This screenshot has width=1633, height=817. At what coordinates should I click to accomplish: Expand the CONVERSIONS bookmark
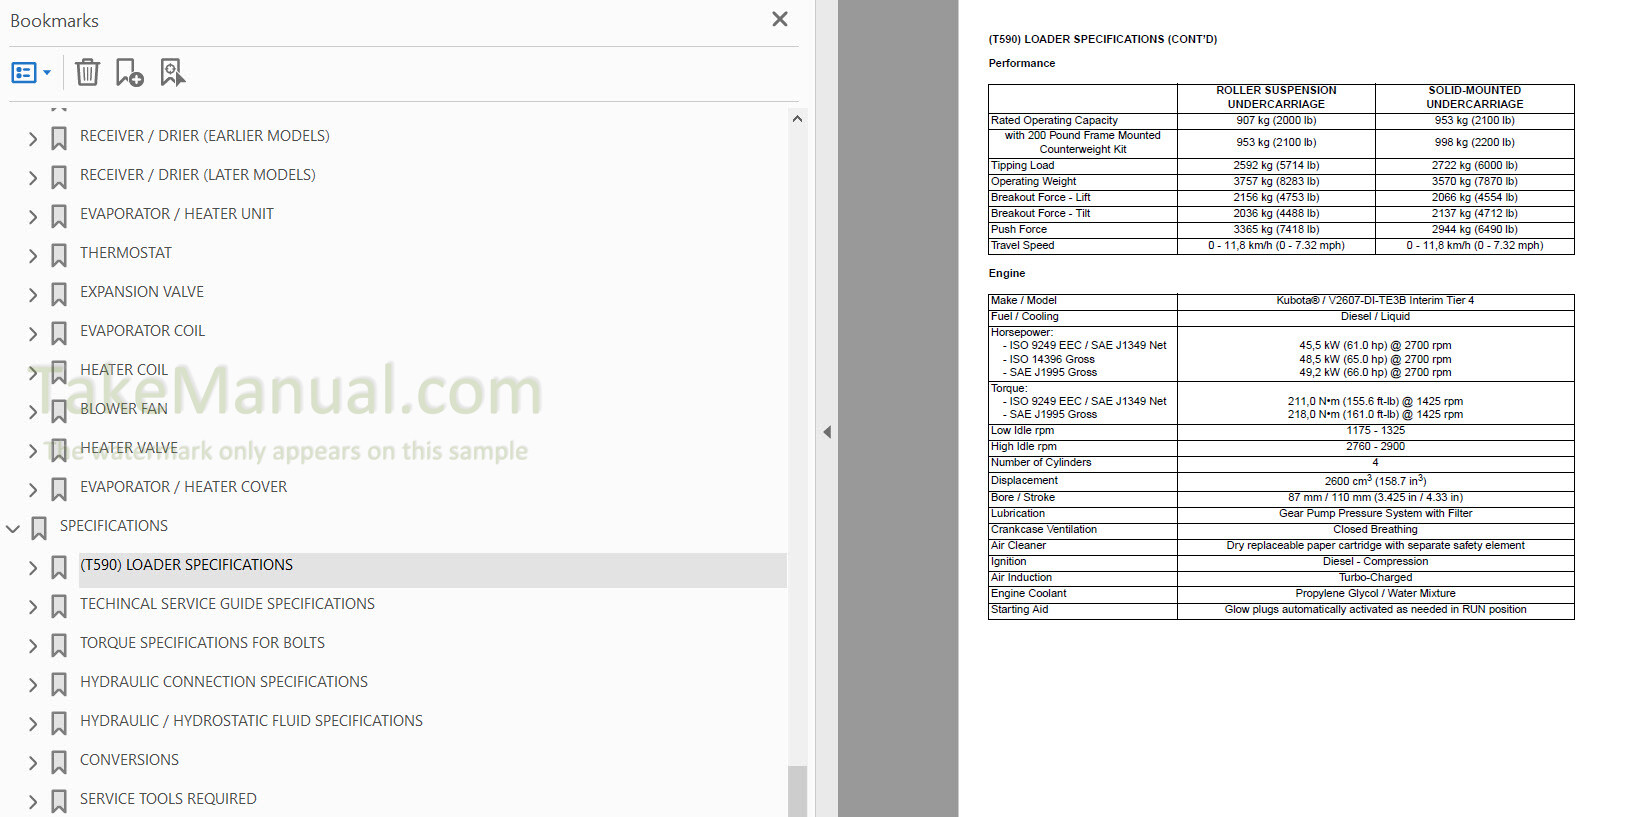[x=33, y=763]
